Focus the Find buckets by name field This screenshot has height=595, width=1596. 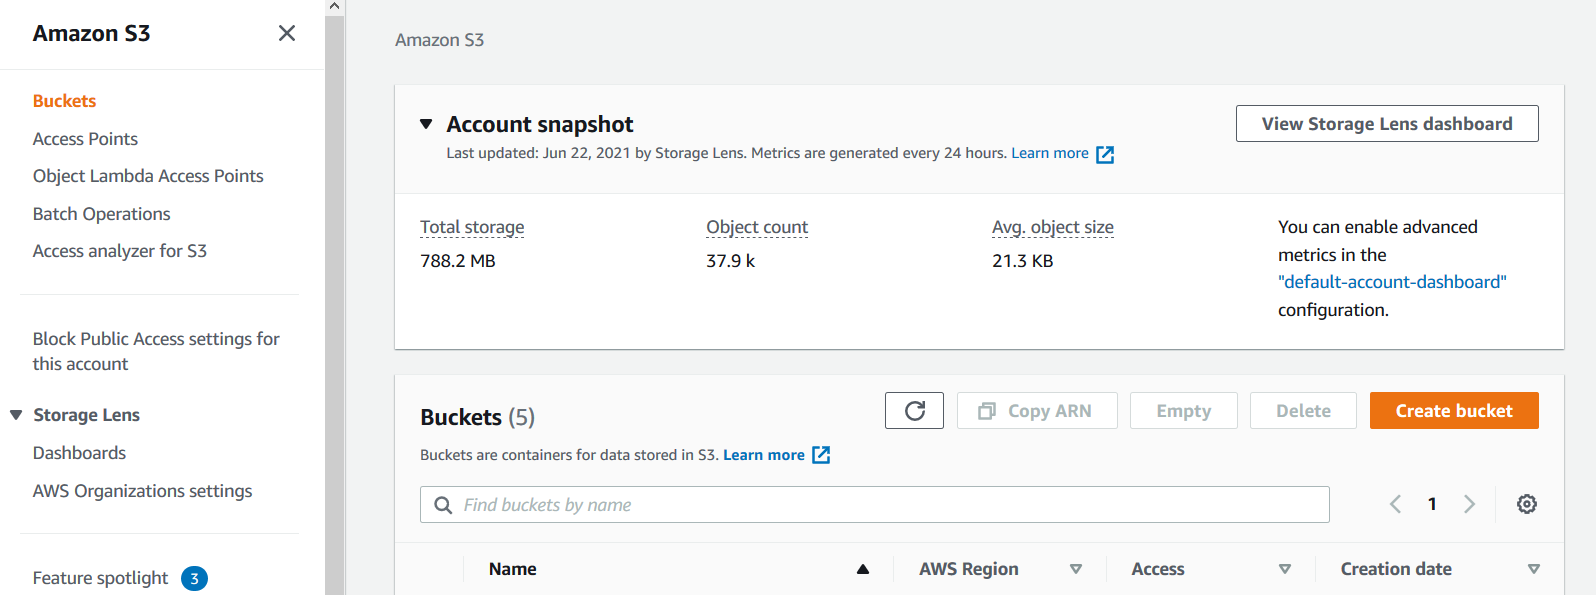pos(875,505)
